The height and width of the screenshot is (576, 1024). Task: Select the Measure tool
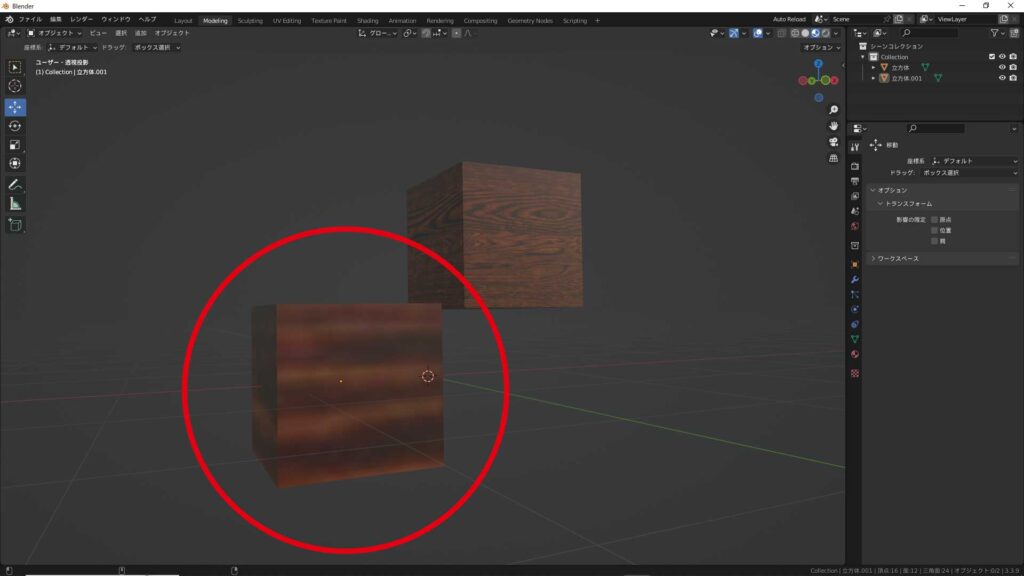click(15, 201)
